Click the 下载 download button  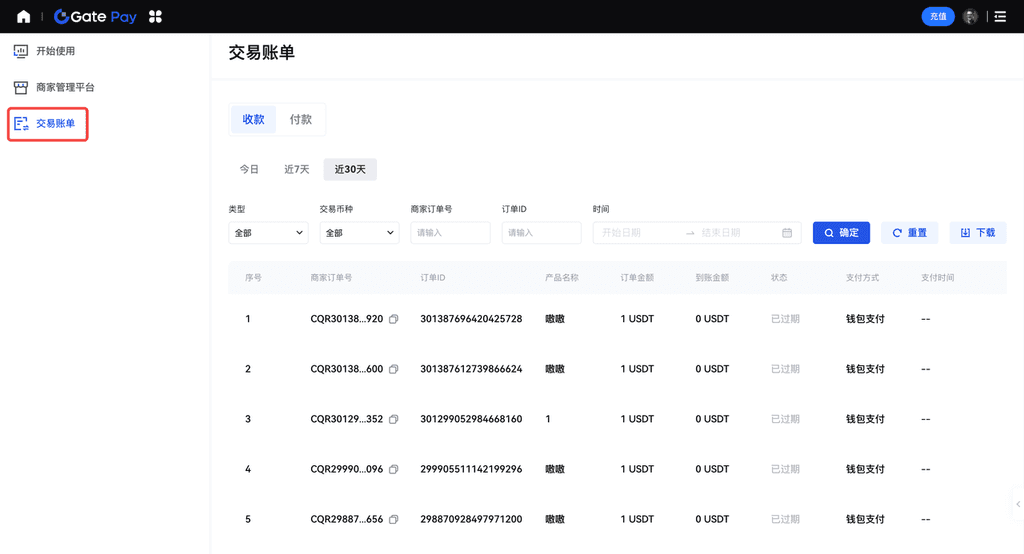[978, 233]
